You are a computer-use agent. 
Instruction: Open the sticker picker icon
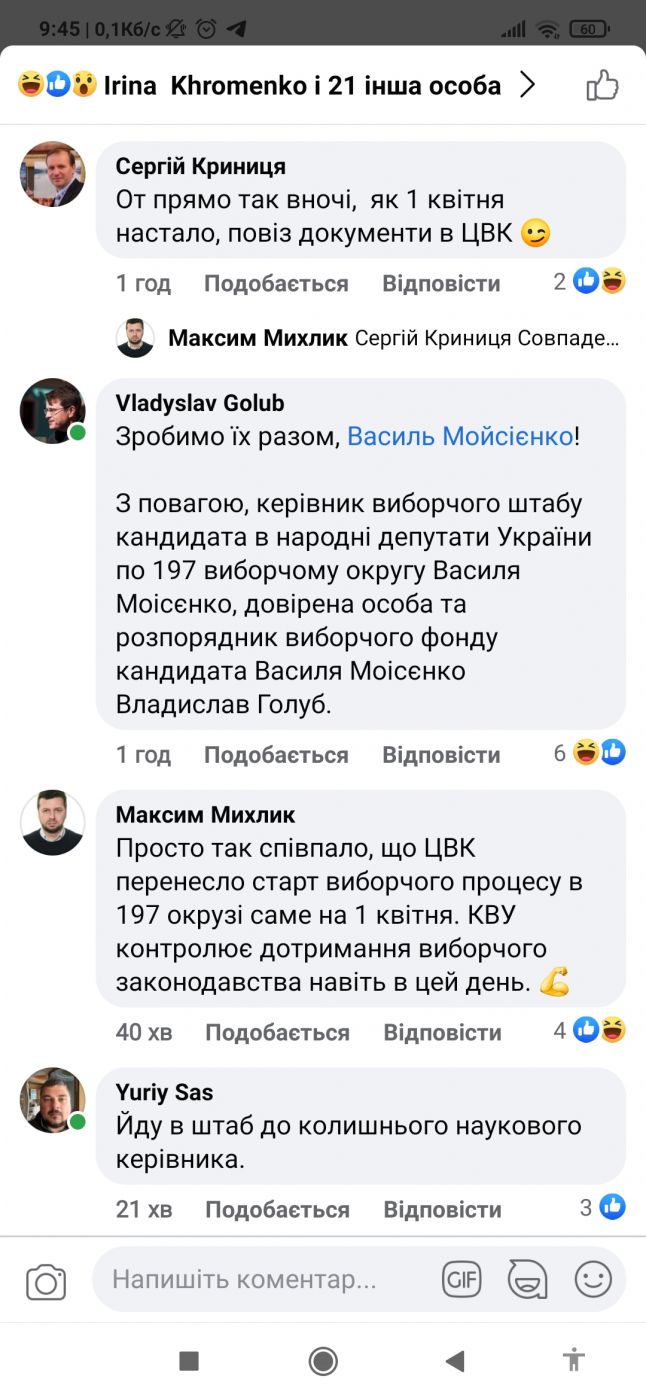pos(527,1279)
